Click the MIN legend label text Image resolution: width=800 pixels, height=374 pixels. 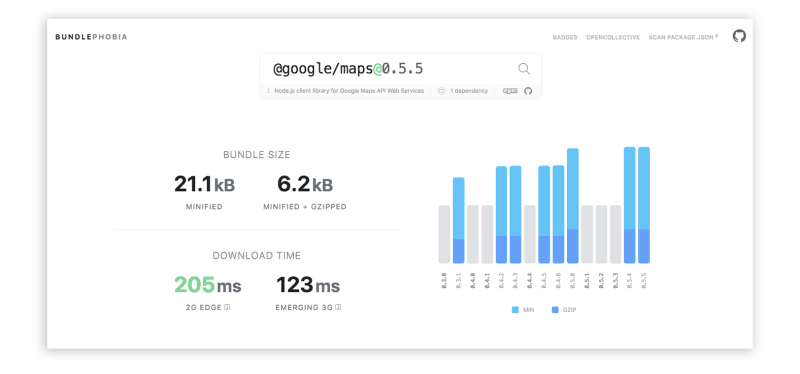pyautogui.click(x=529, y=310)
